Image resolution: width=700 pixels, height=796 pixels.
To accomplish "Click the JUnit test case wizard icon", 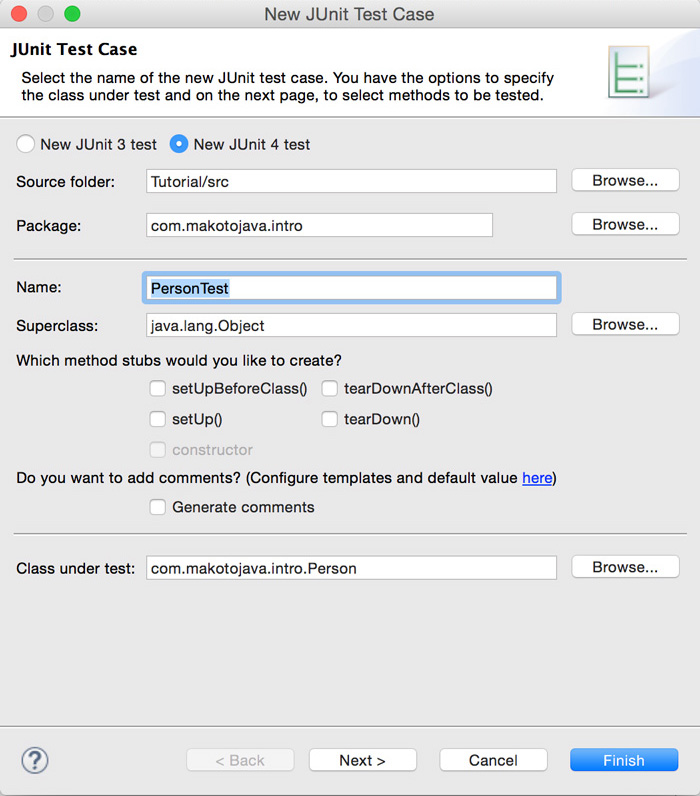I will [x=629, y=71].
